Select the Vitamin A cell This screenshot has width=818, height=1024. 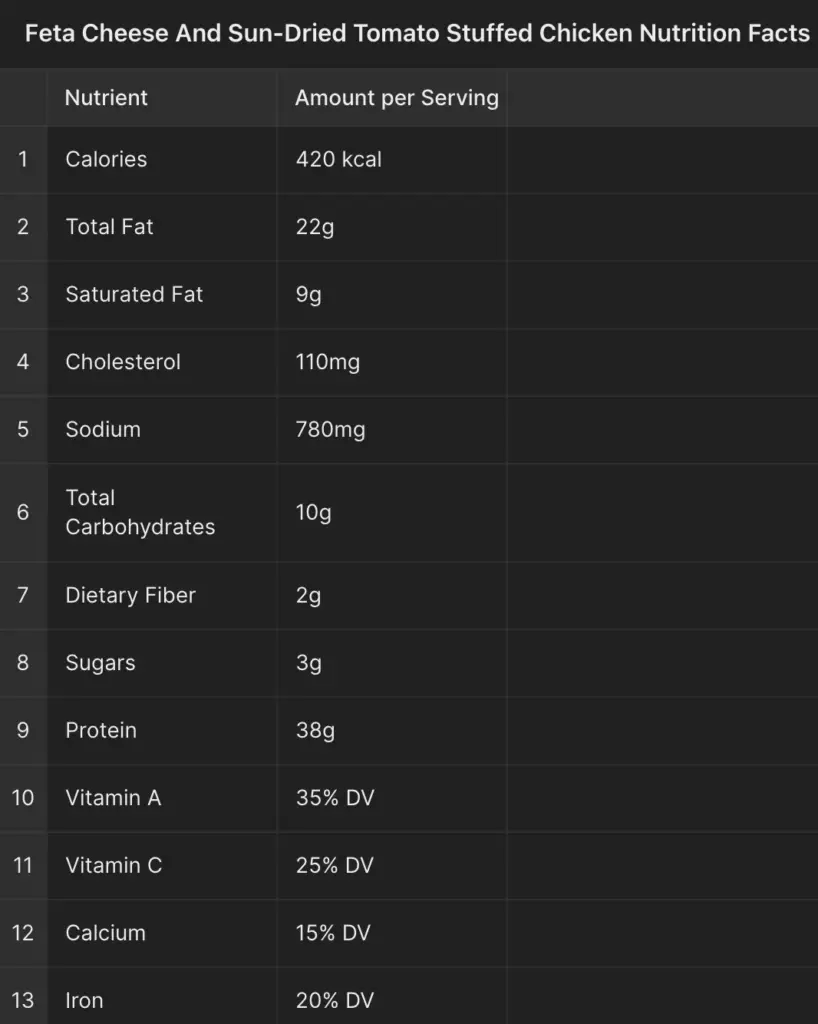coord(162,798)
